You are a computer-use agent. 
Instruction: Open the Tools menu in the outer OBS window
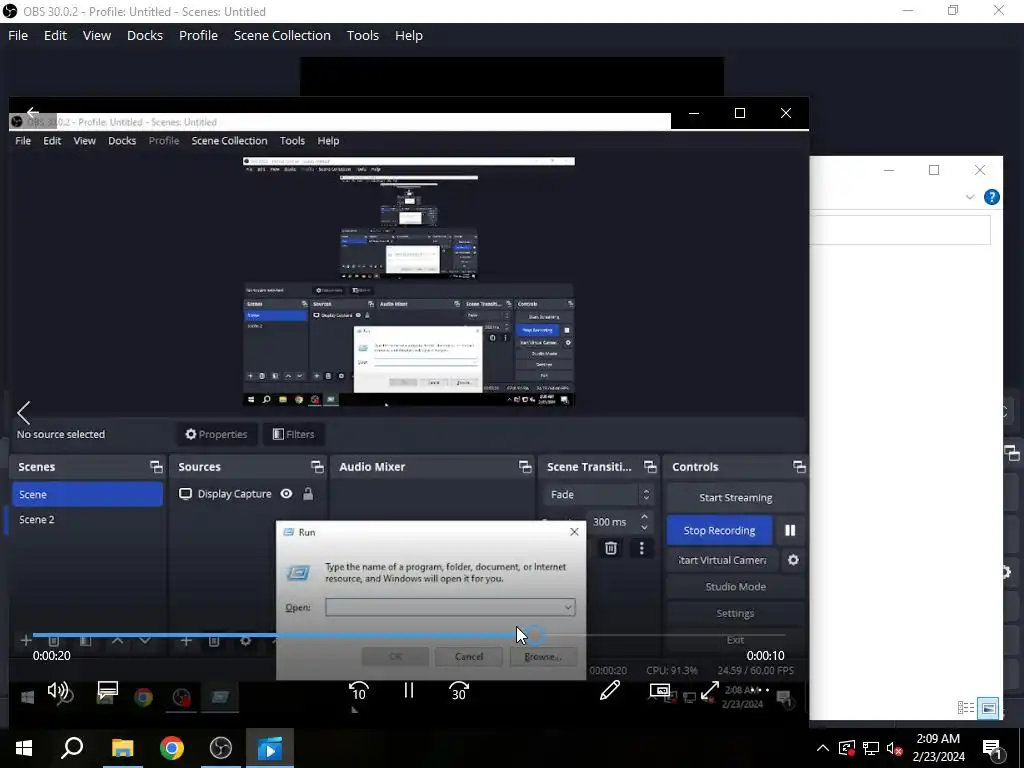[x=362, y=35]
